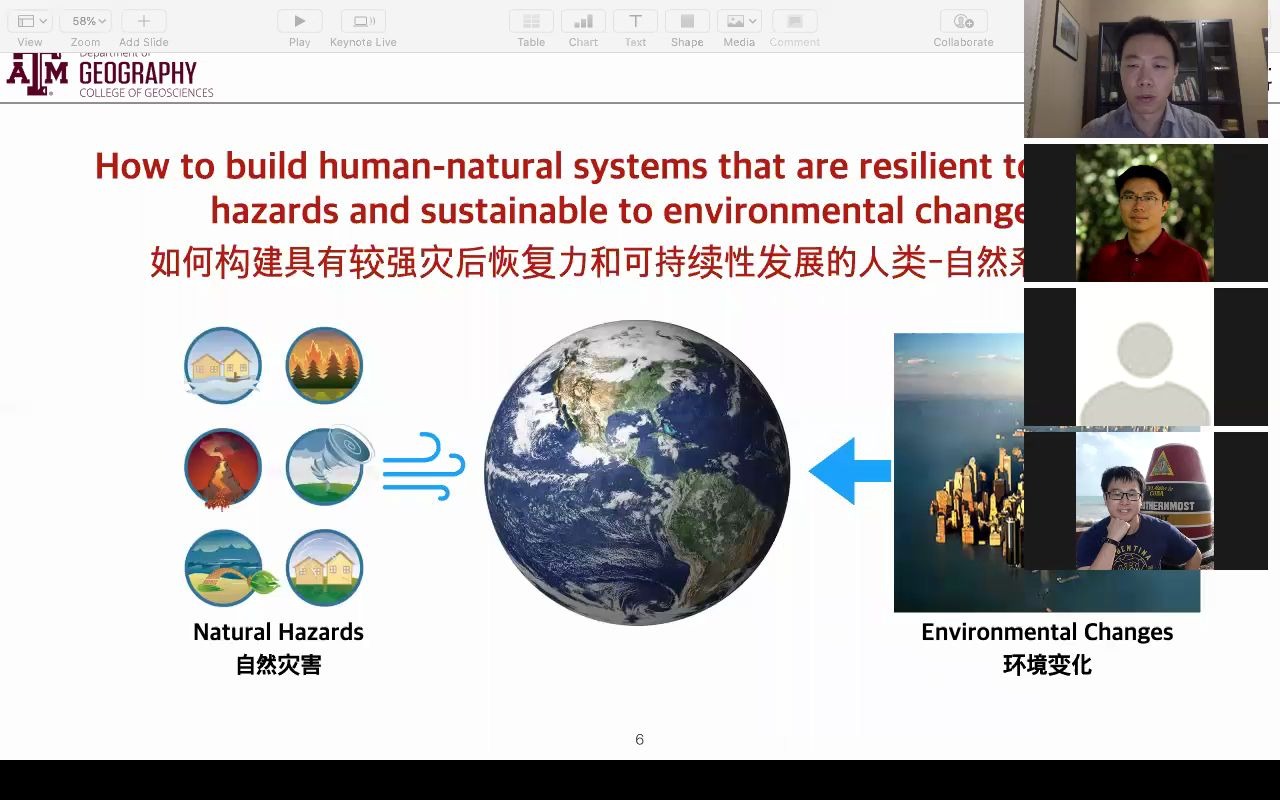
Task: Add a Comment
Action: pos(794,21)
